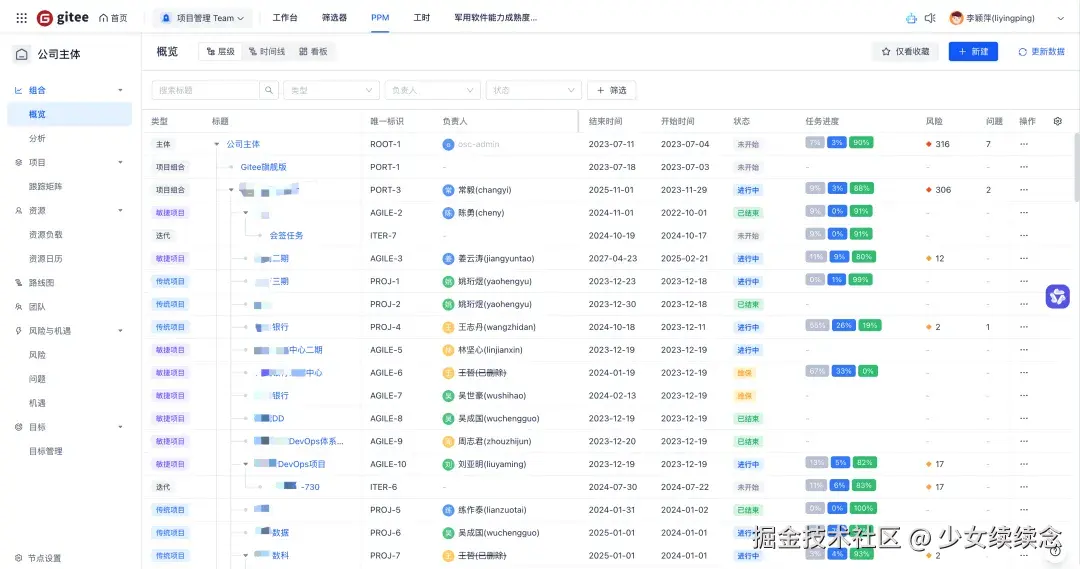Collapse the 公司主体 tree row
The image size is (1080, 569).
(216, 145)
